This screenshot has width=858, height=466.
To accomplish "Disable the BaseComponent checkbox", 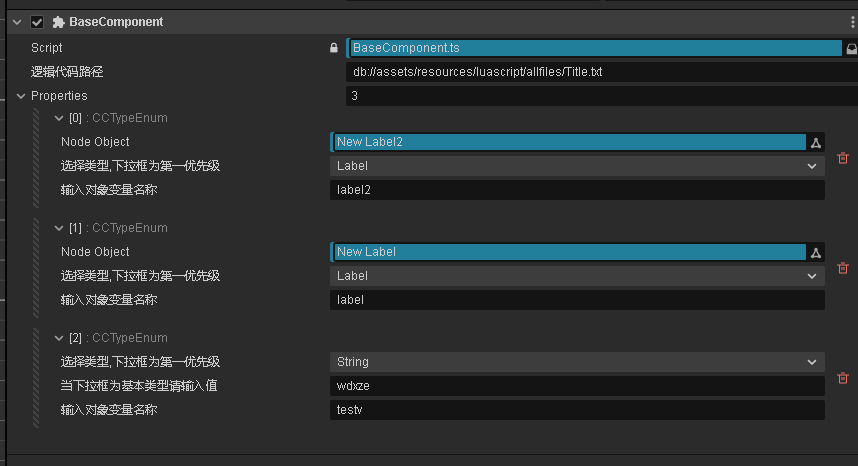I will tap(37, 22).
